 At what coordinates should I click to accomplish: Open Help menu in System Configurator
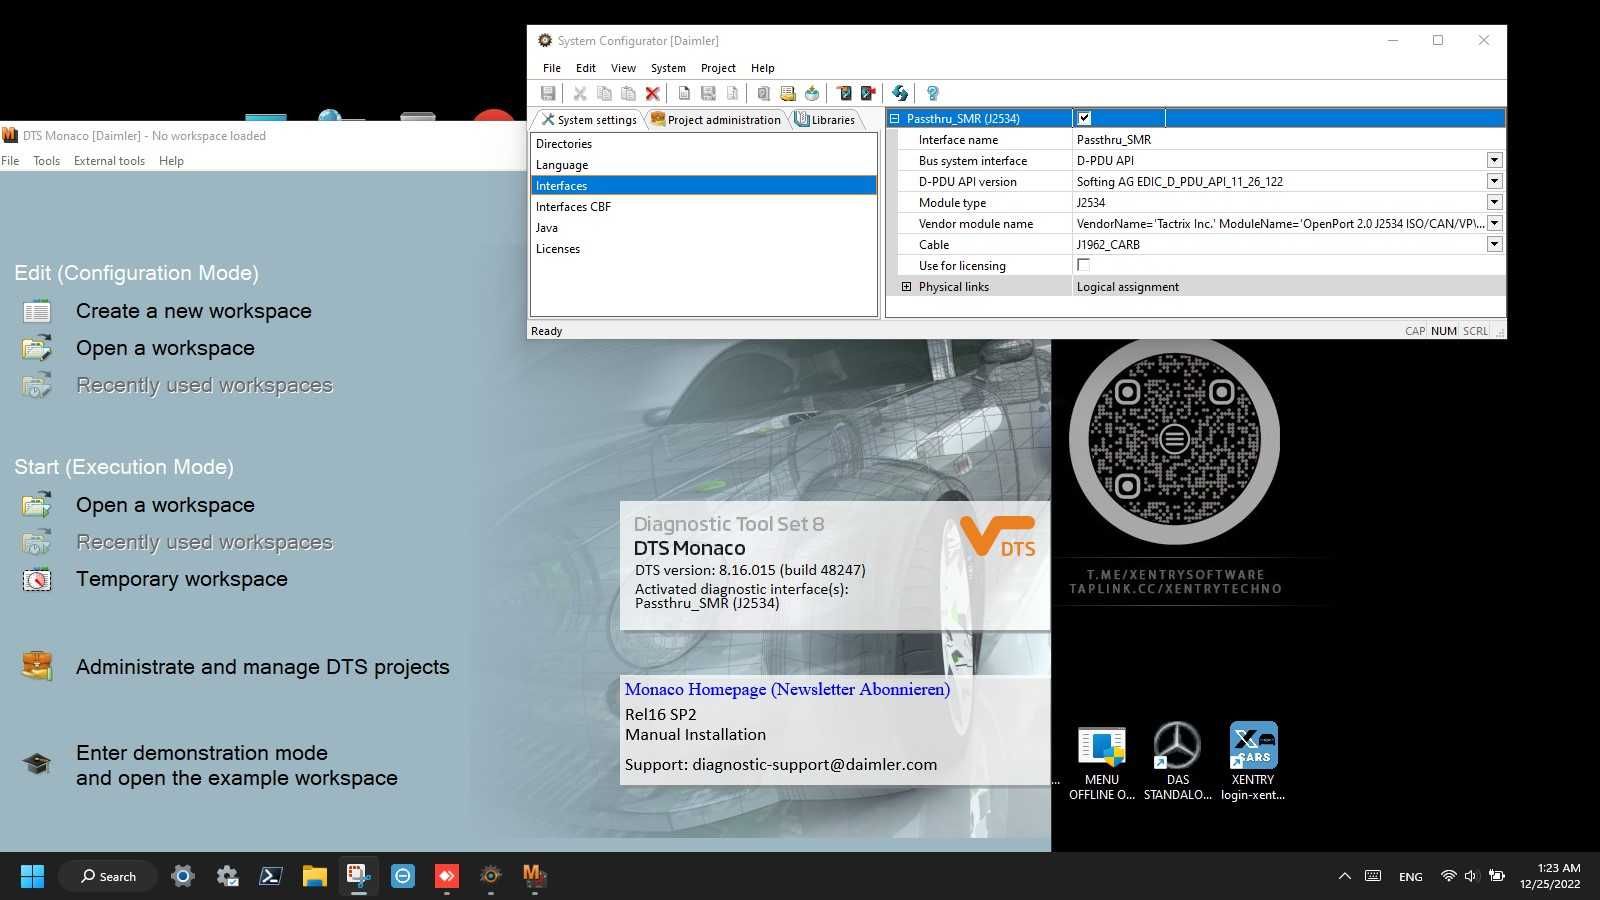(763, 68)
